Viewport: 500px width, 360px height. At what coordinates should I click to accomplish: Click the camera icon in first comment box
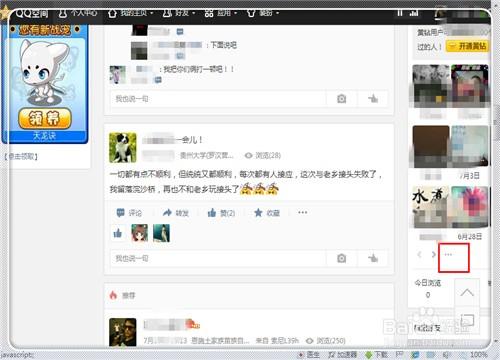tap(342, 99)
